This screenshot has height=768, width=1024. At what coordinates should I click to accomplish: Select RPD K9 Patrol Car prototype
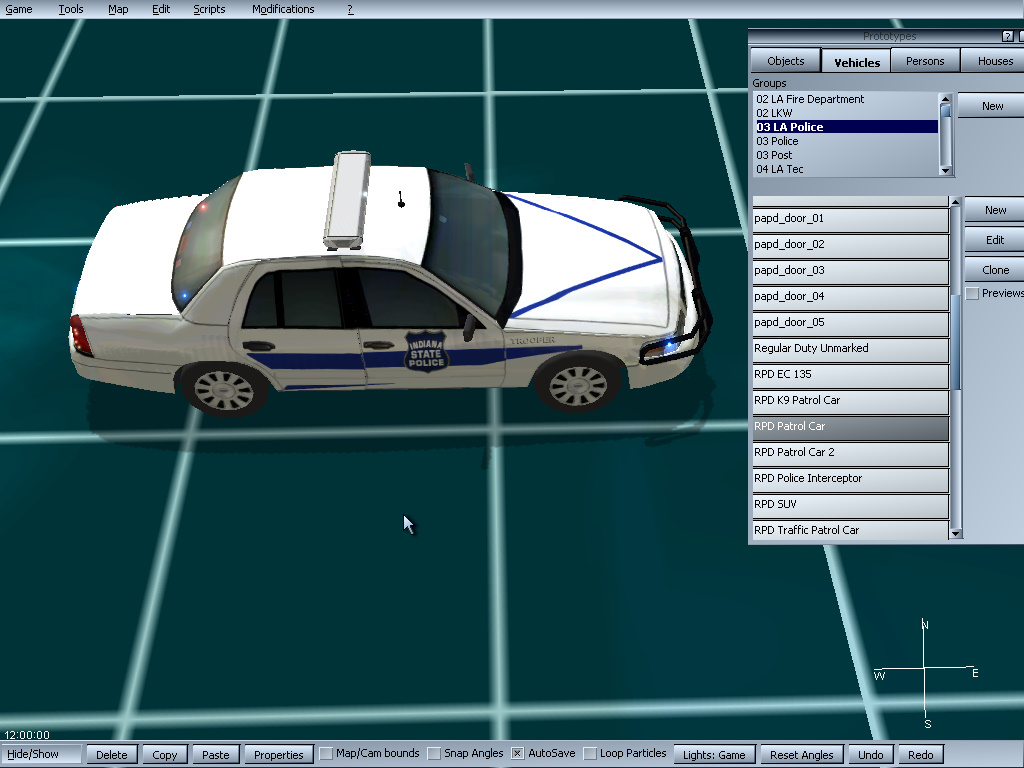(850, 401)
